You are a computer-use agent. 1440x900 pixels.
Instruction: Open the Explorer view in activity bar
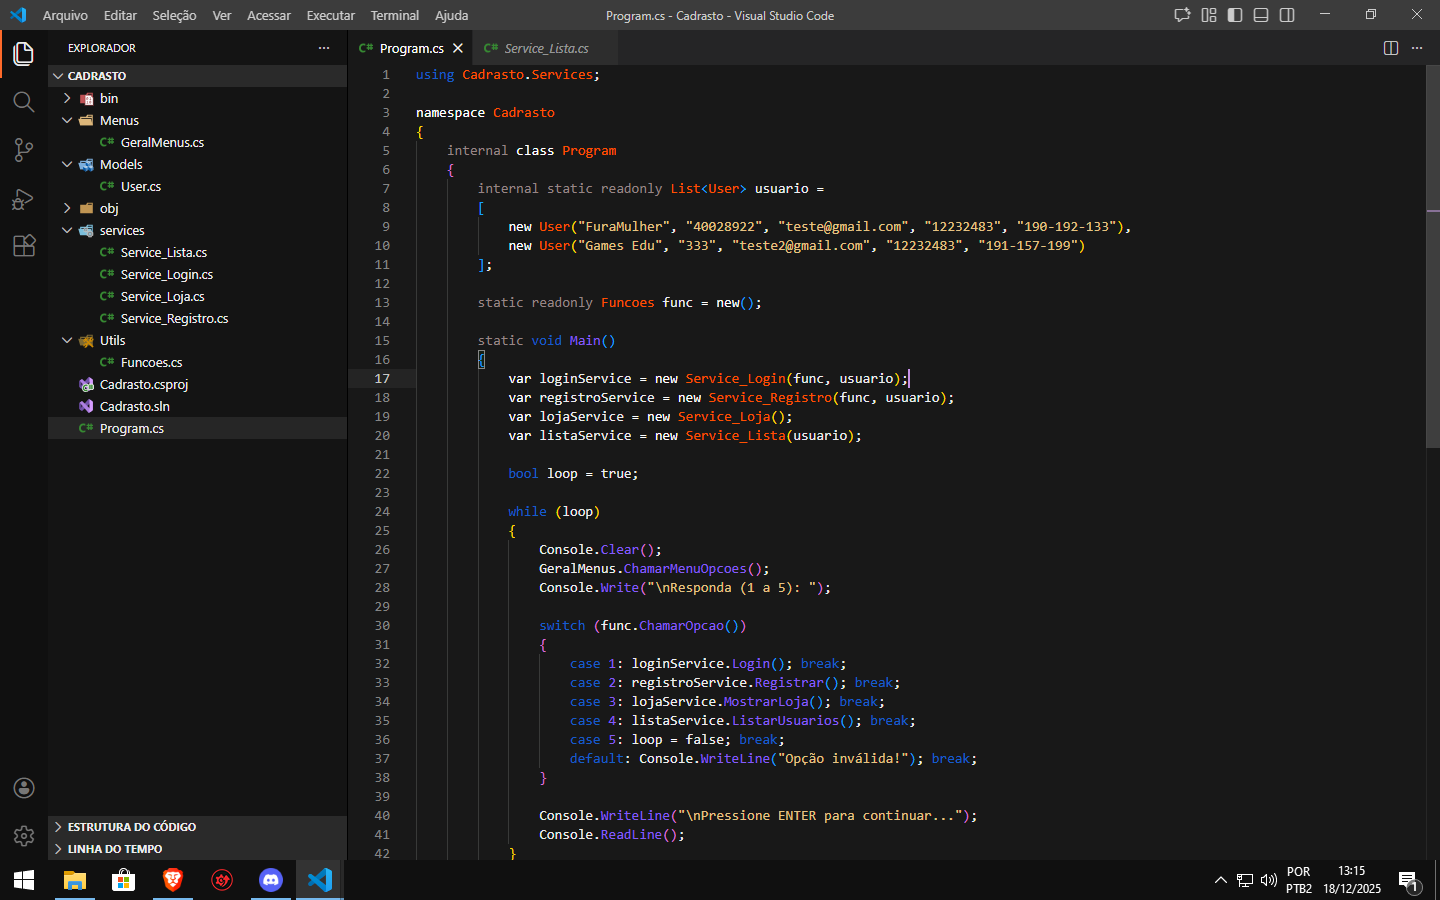[24, 54]
